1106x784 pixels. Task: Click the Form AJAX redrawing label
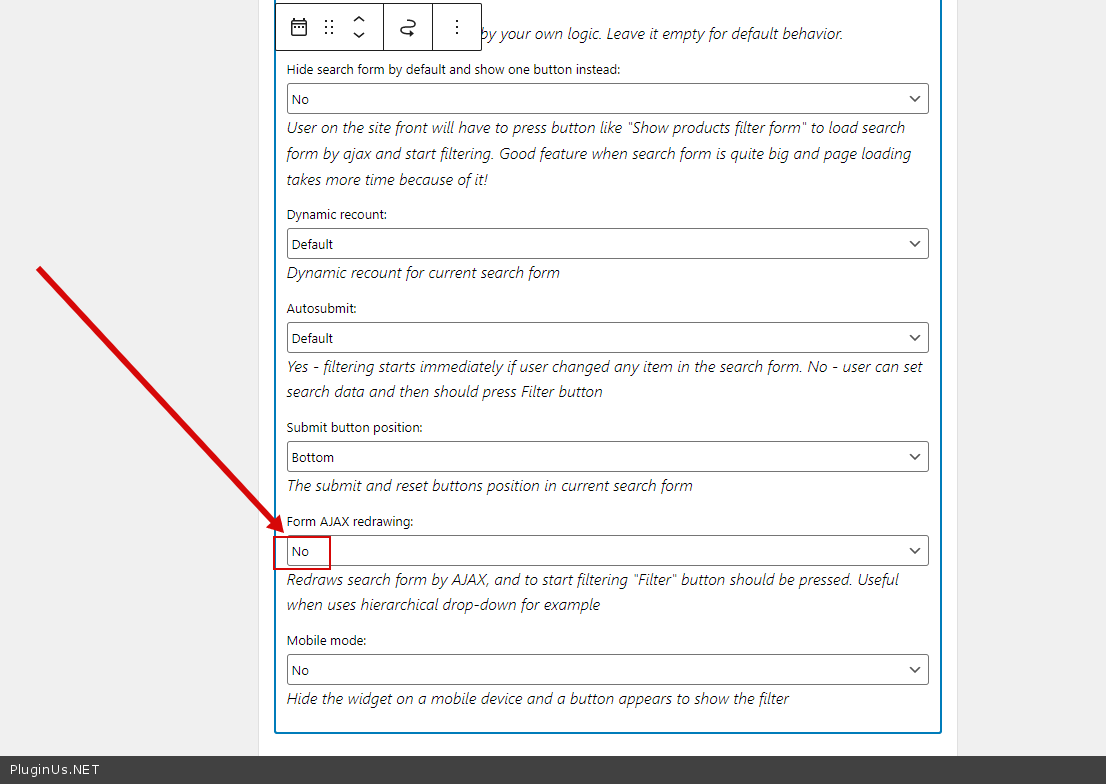pyautogui.click(x=349, y=521)
